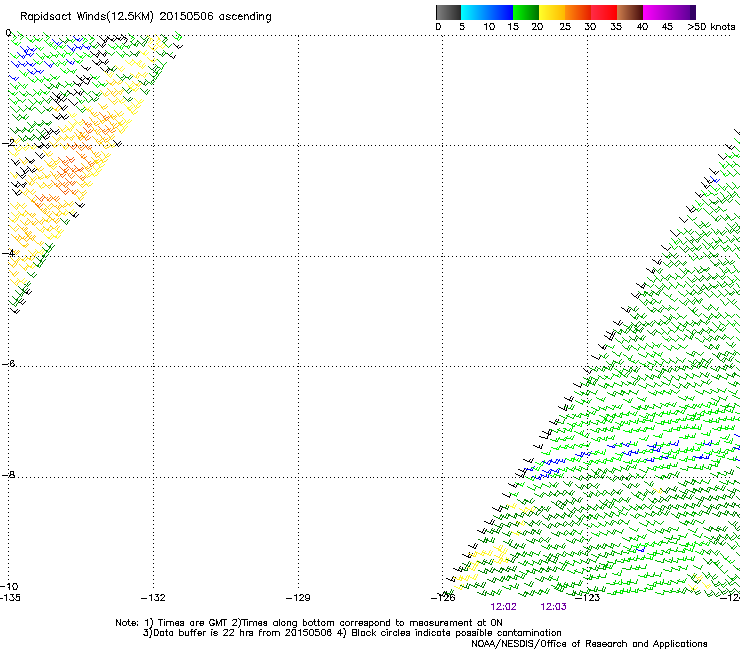Click the 'Note: 1) Times are GMT' line

click(x=309, y=623)
